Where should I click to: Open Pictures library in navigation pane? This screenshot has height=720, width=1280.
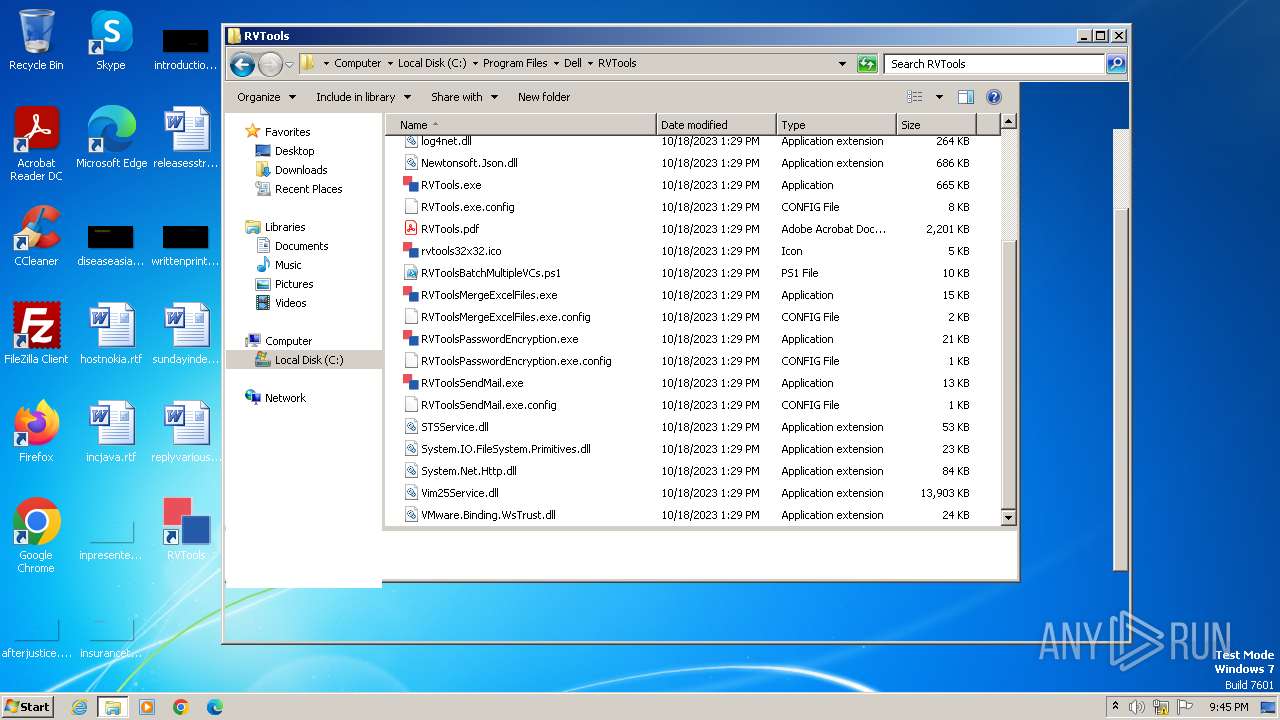(294, 284)
